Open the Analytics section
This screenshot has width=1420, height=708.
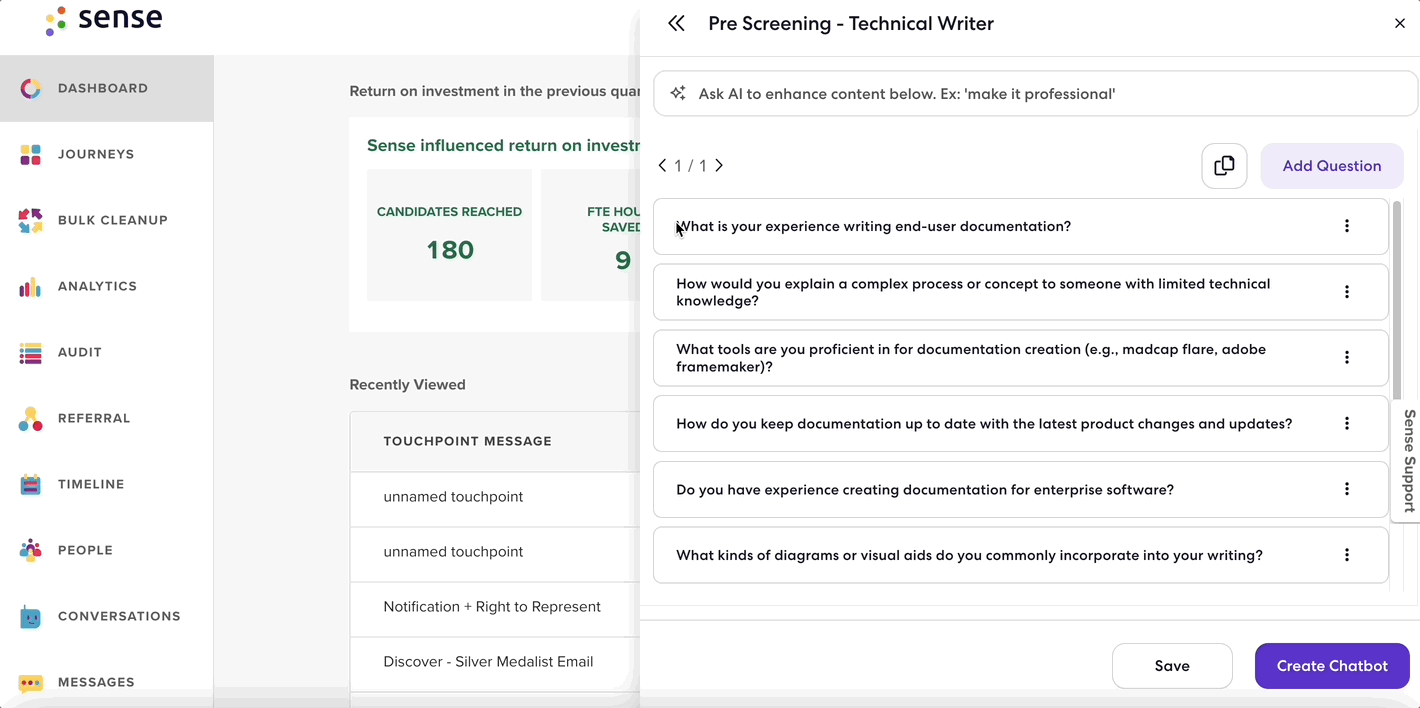coord(97,286)
